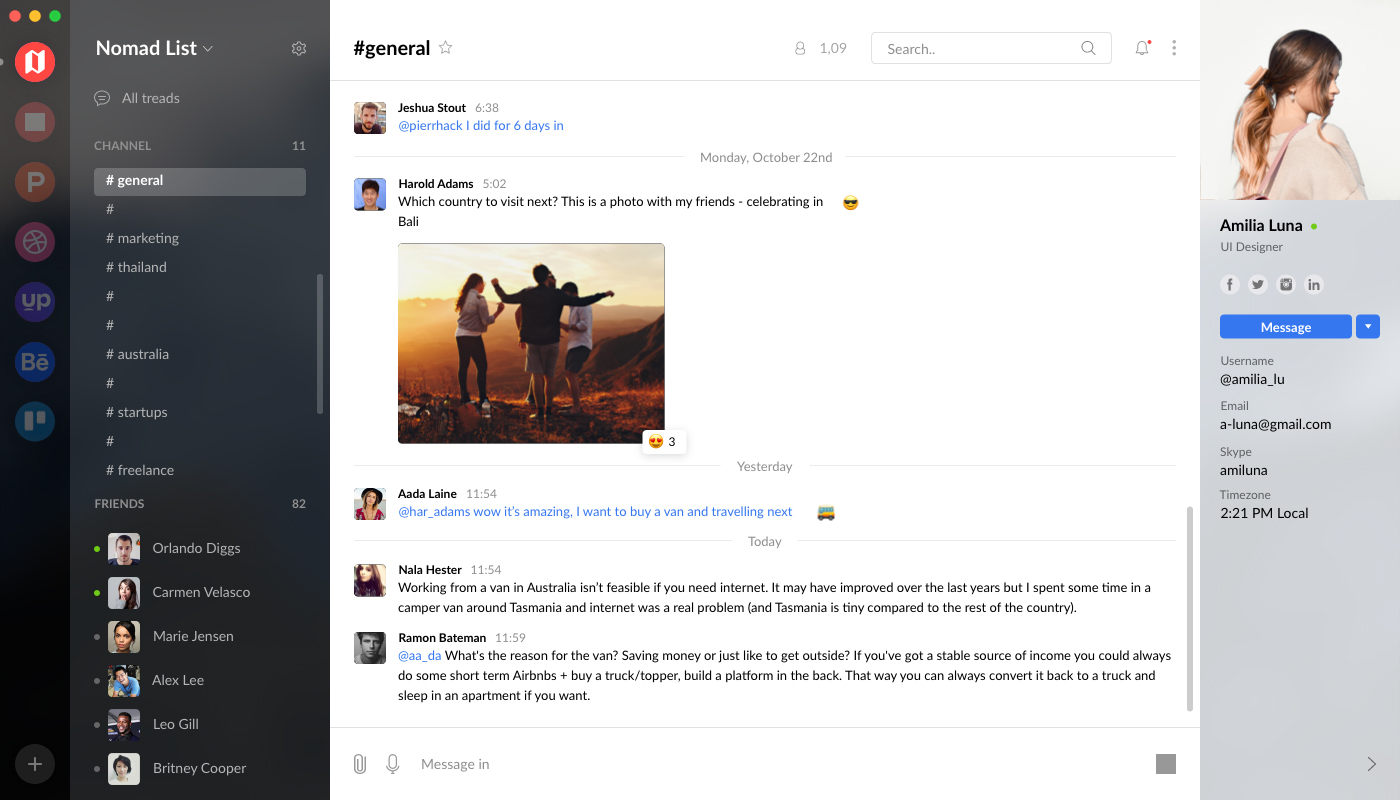Image resolution: width=1400 pixels, height=800 pixels.
Task: Open the notifications bell
Action: (x=1142, y=48)
